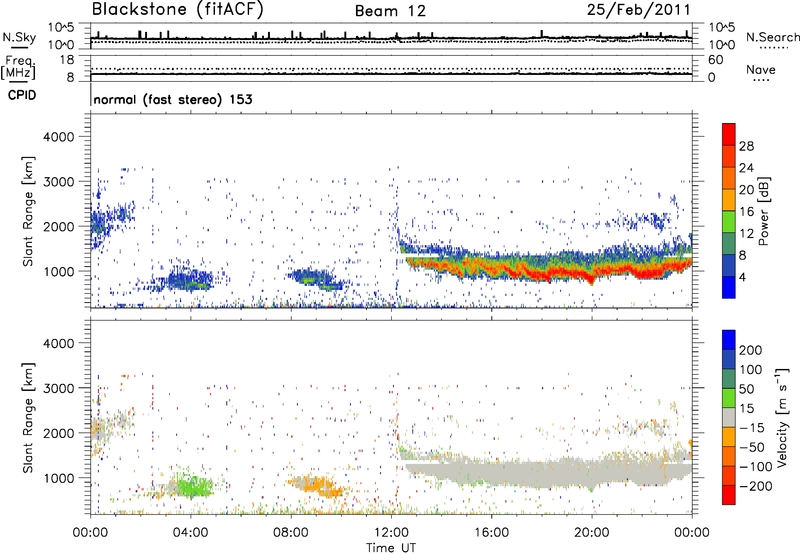Click the Slant Range label of velocity panel
Image resolution: width=800 pixels, height=554 pixels.
coord(28,417)
